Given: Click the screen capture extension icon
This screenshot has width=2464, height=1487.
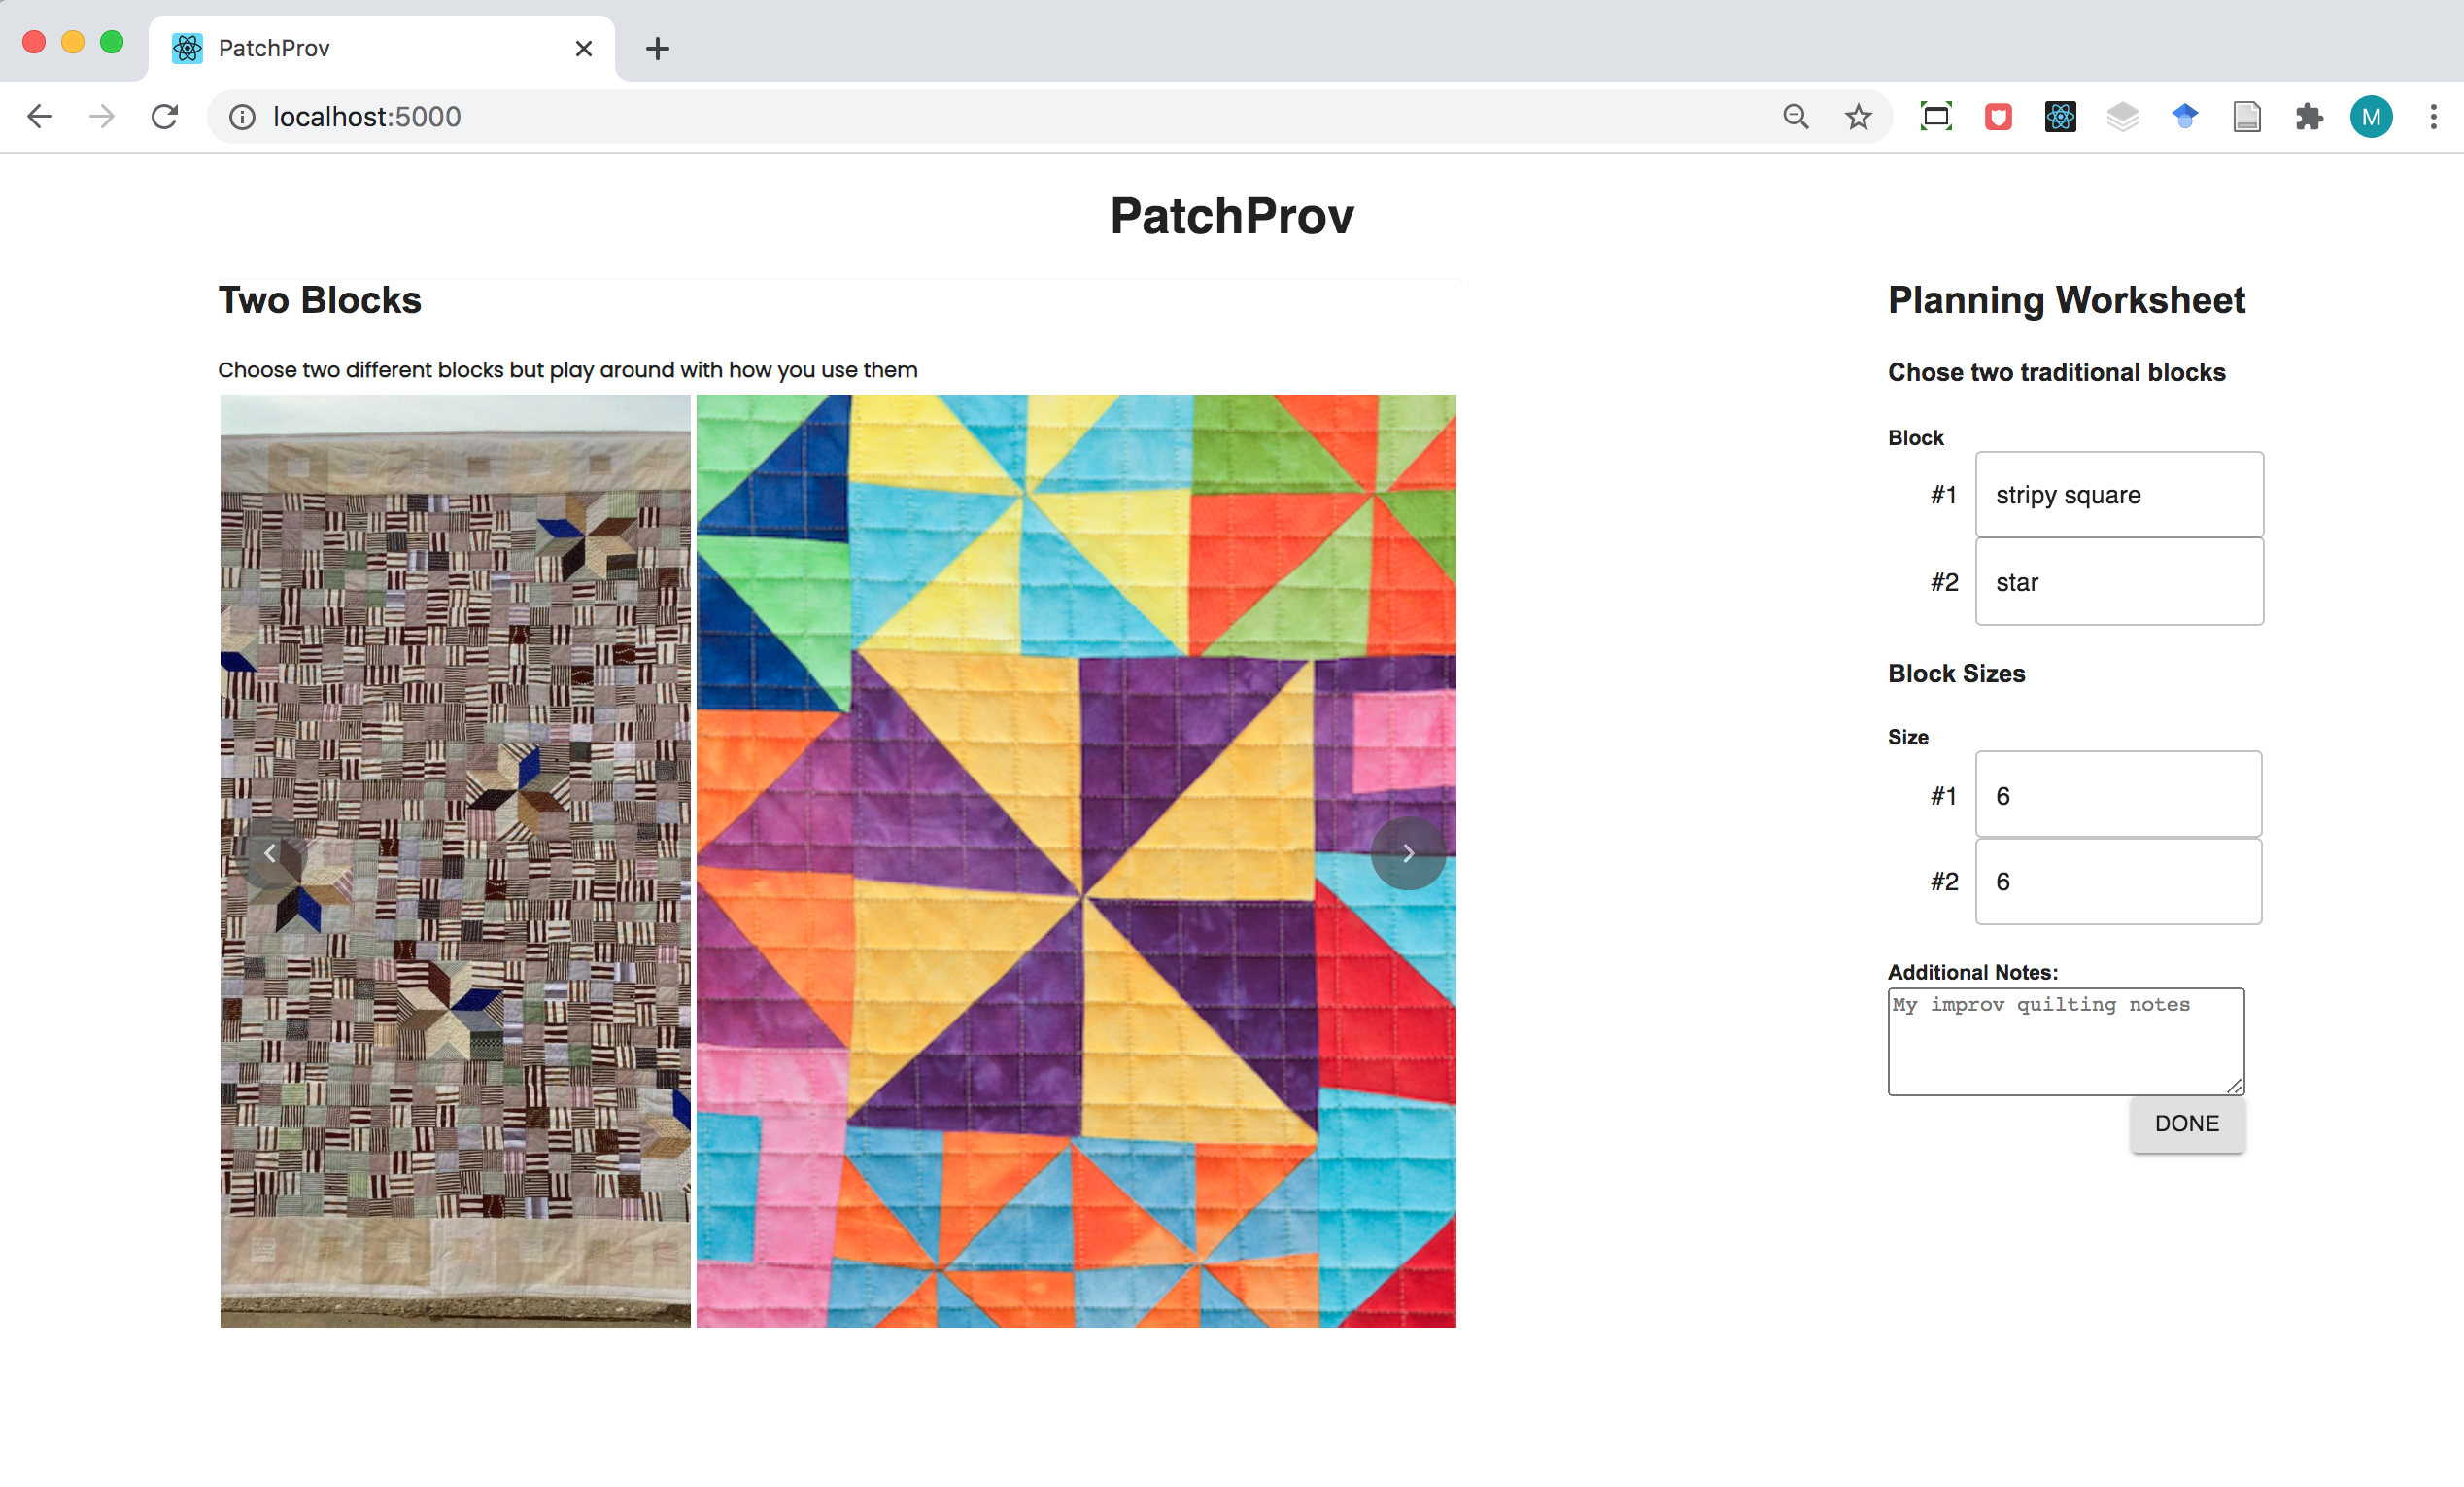Looking at the screenshot, I should coord(1936,117).
